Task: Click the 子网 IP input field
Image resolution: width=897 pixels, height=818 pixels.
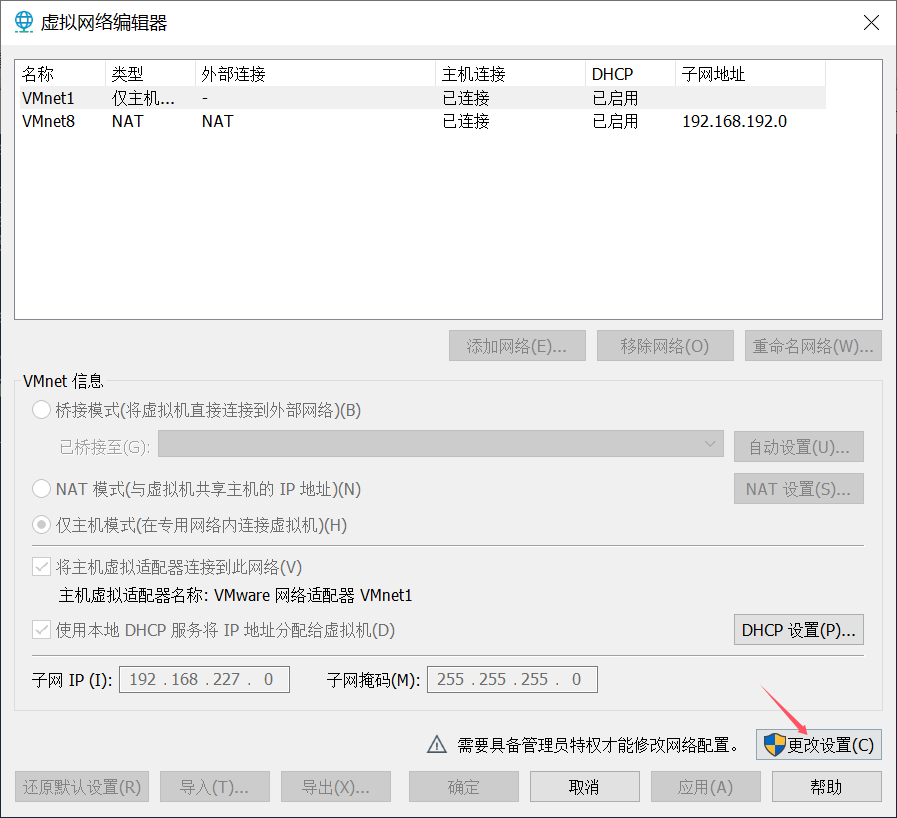Action: click(204, 679)
